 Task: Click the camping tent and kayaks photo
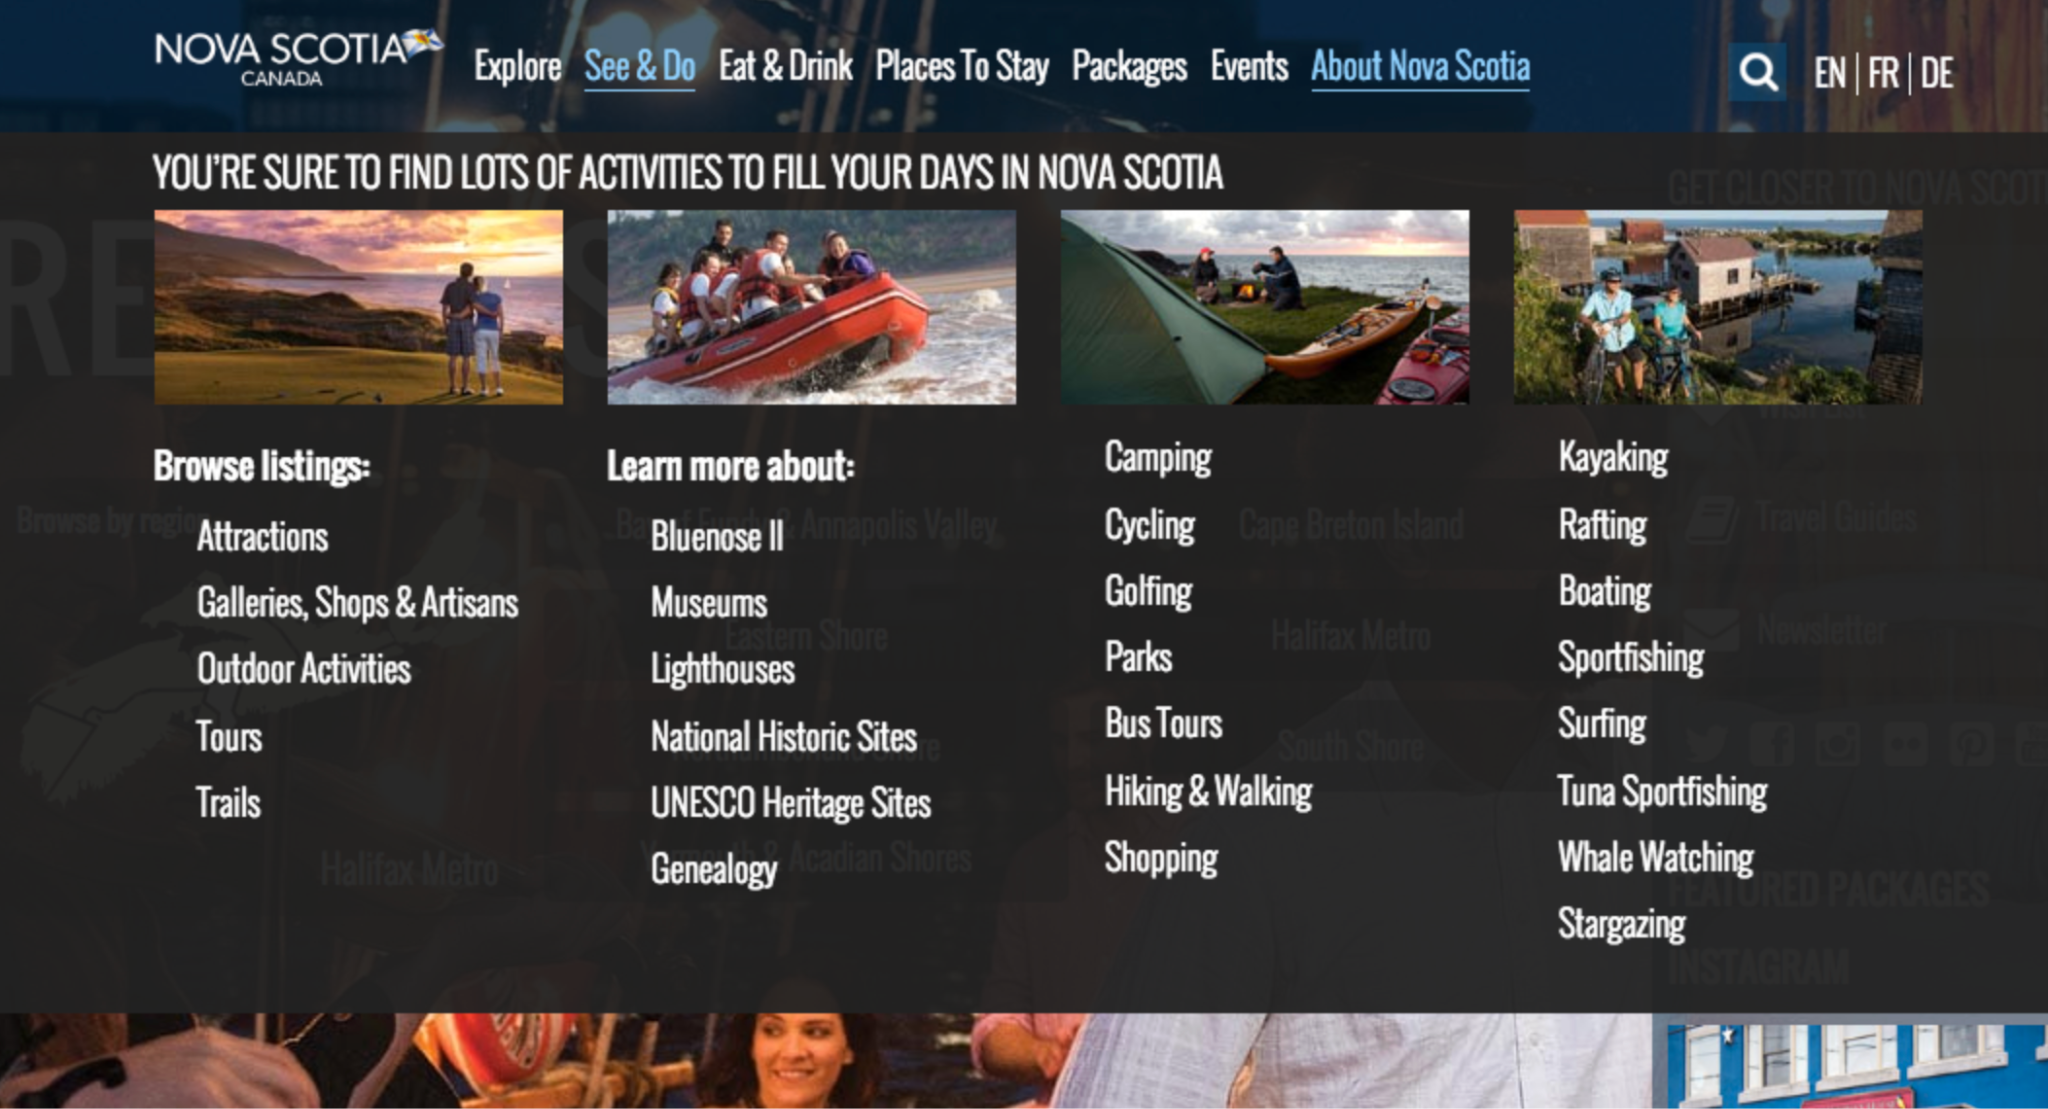click(x=1265, y=307)
